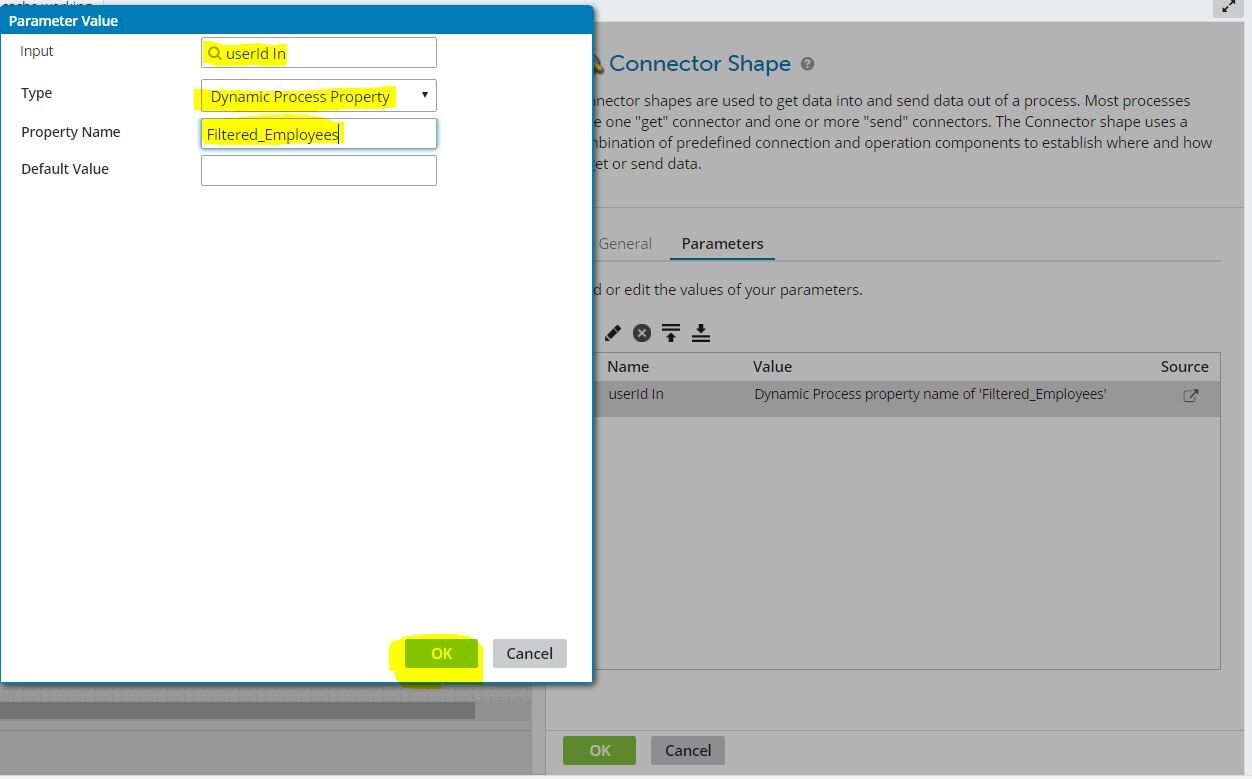
Task: Remove the userId In parameter with X icon
Action: [x=641, y=332]
